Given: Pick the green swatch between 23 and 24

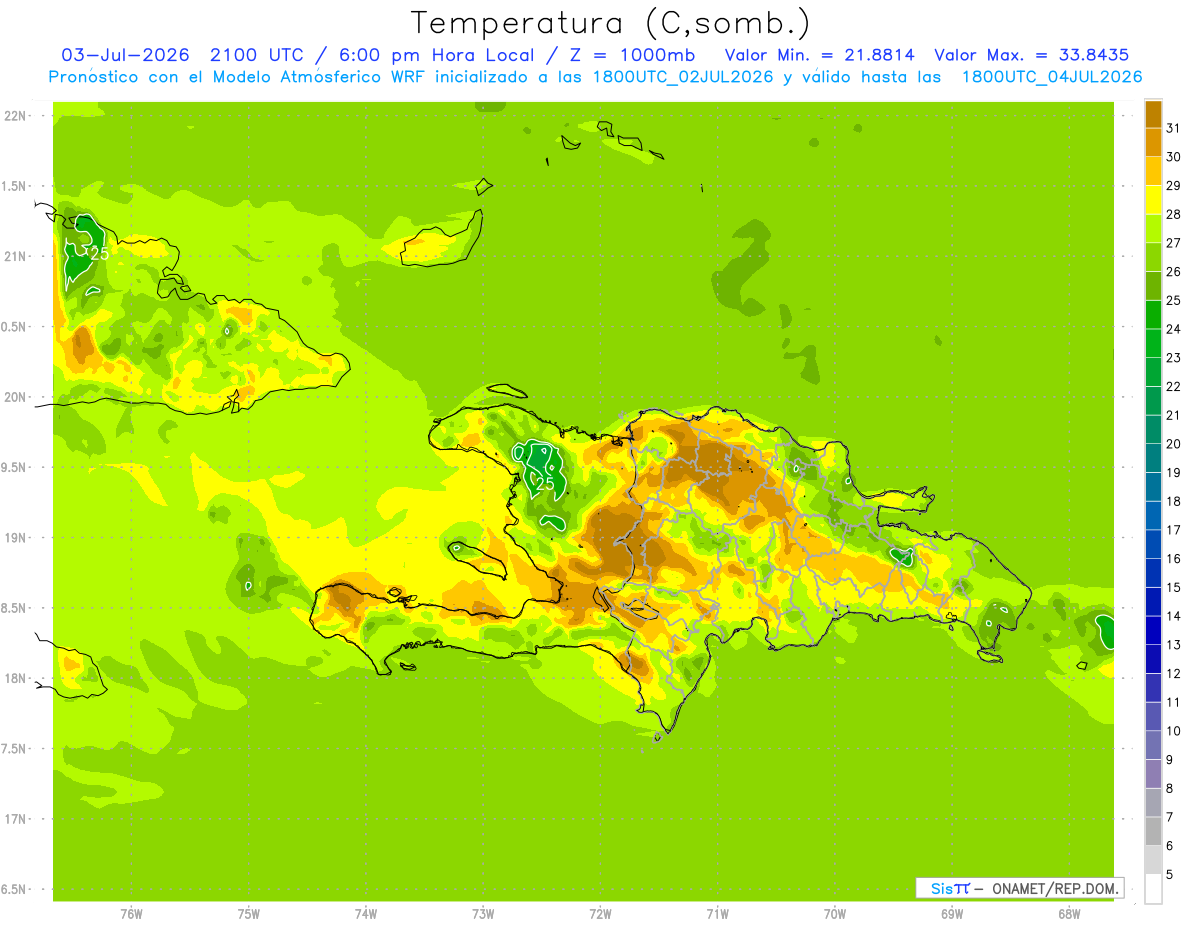Looking at the screenshot, I should pyautogui.click(x=1153, y=343).
